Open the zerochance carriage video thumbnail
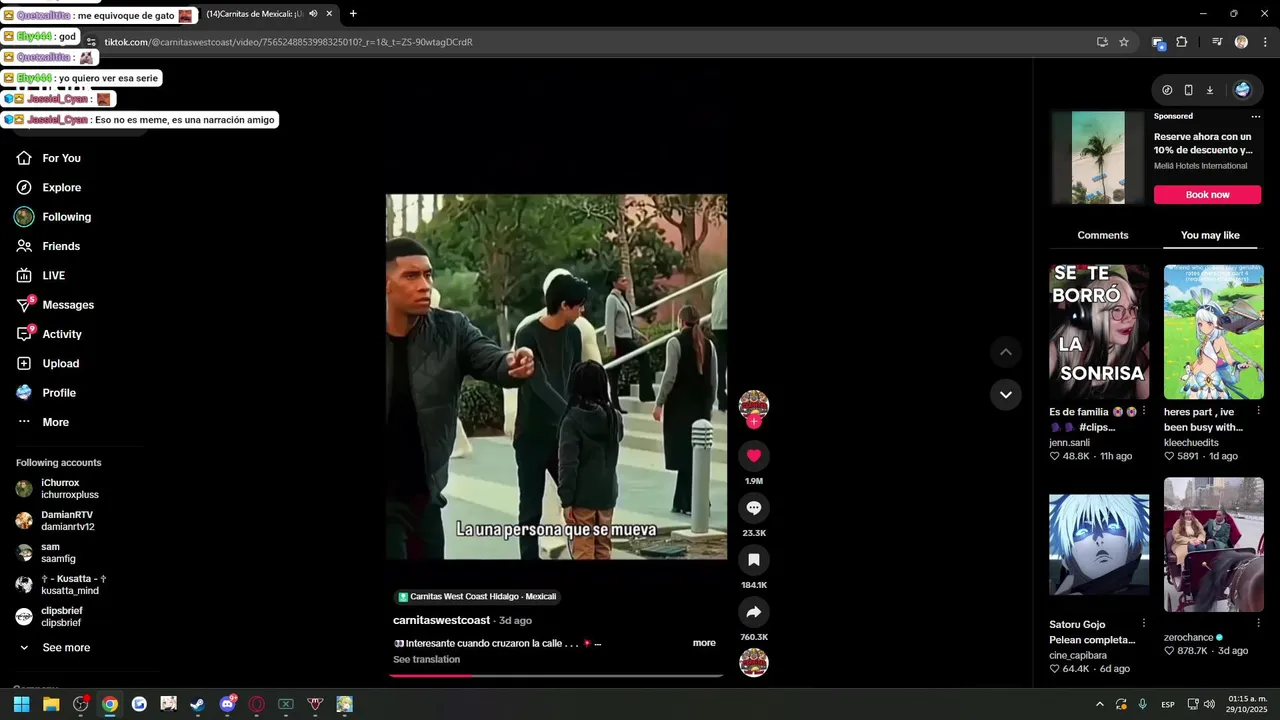The height and width of the screenshot is (720, 1280). tap(1214, 545)
